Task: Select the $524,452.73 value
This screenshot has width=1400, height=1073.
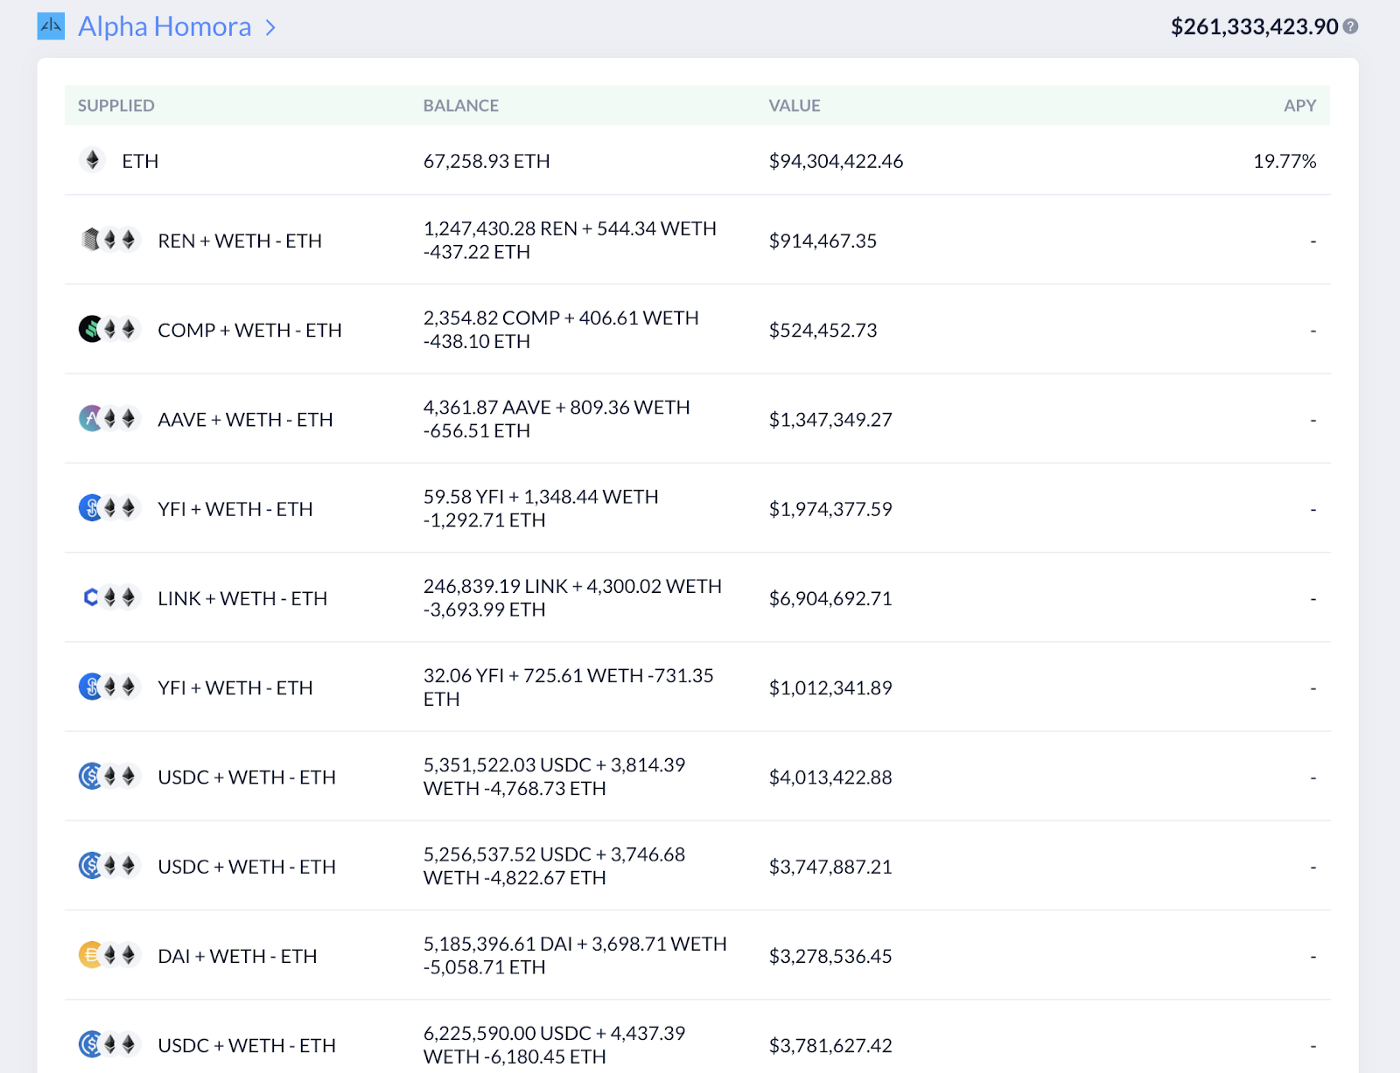Action: point(823,330)
